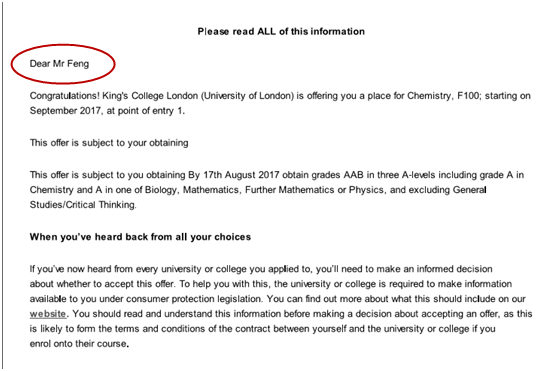Click the circled "Dear Mr Feng" greeting

click(59, 64)
